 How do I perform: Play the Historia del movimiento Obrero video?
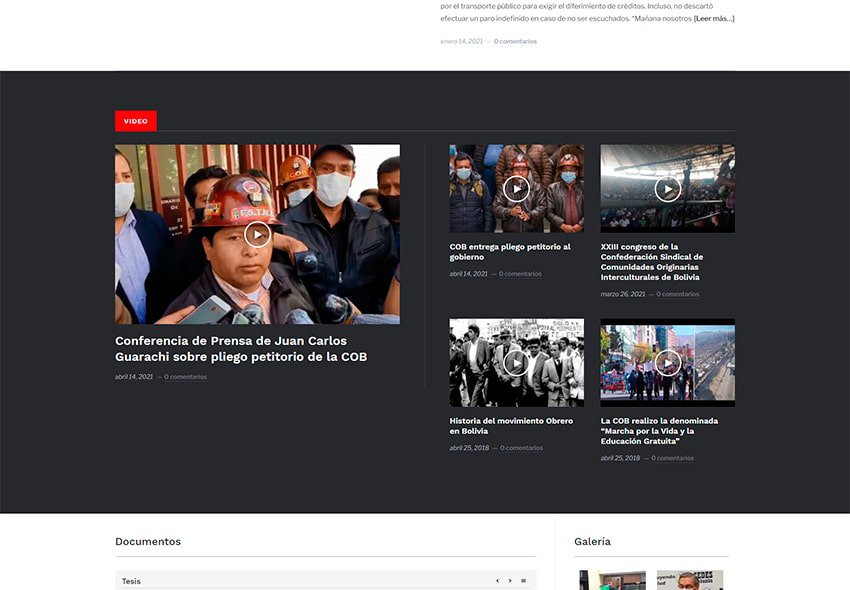click(516, 363)
